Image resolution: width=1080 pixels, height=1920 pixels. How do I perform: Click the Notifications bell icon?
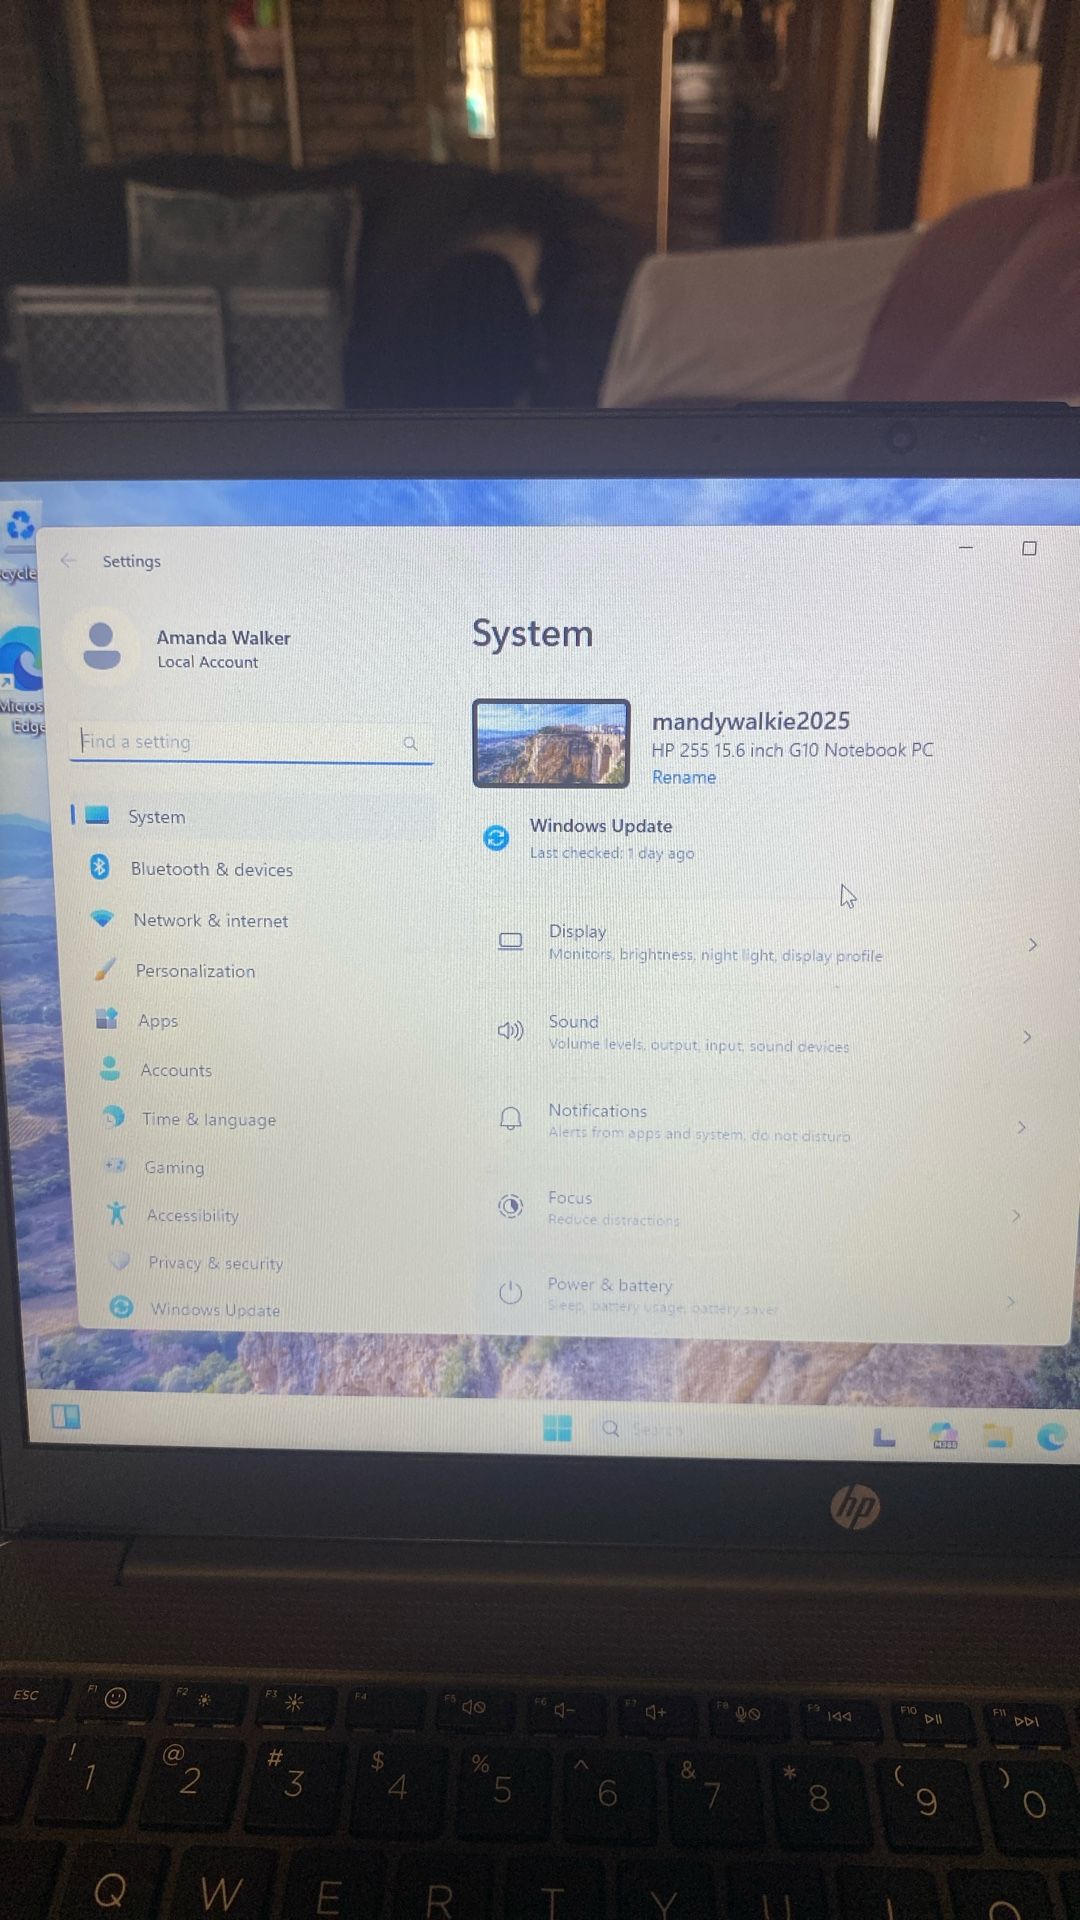[x=510, y=1119]
